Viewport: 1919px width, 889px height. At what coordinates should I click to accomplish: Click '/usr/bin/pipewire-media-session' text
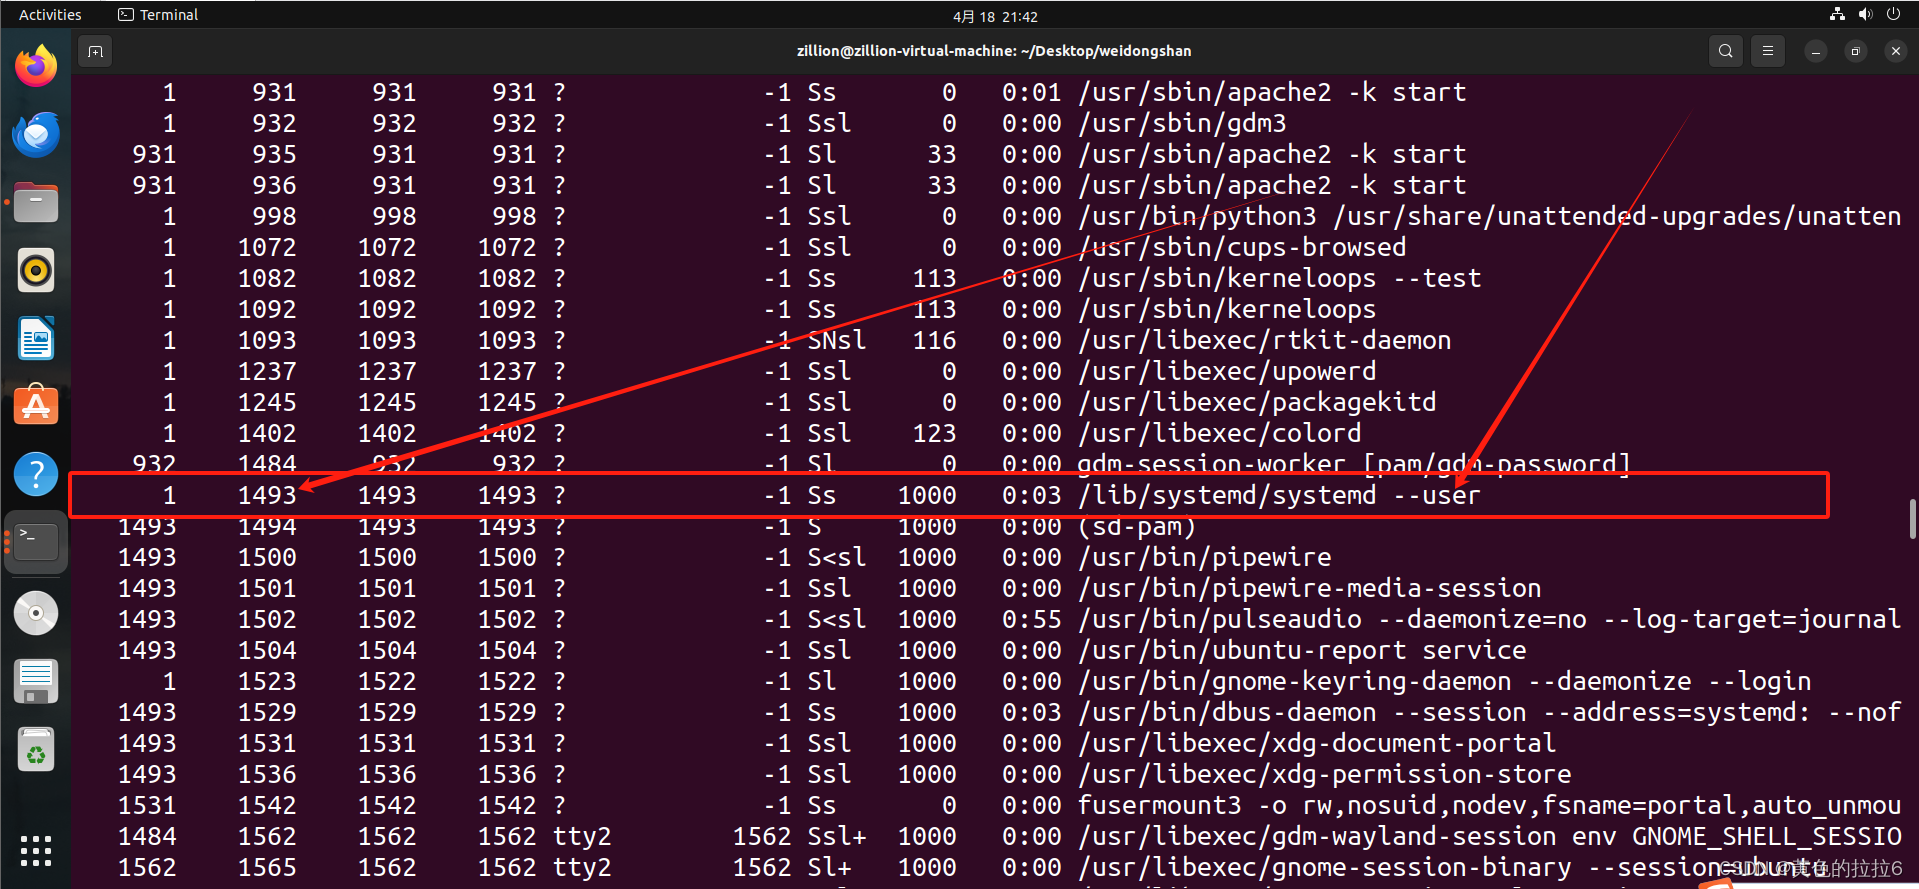pyautogui.click(x=1310, y=588)
